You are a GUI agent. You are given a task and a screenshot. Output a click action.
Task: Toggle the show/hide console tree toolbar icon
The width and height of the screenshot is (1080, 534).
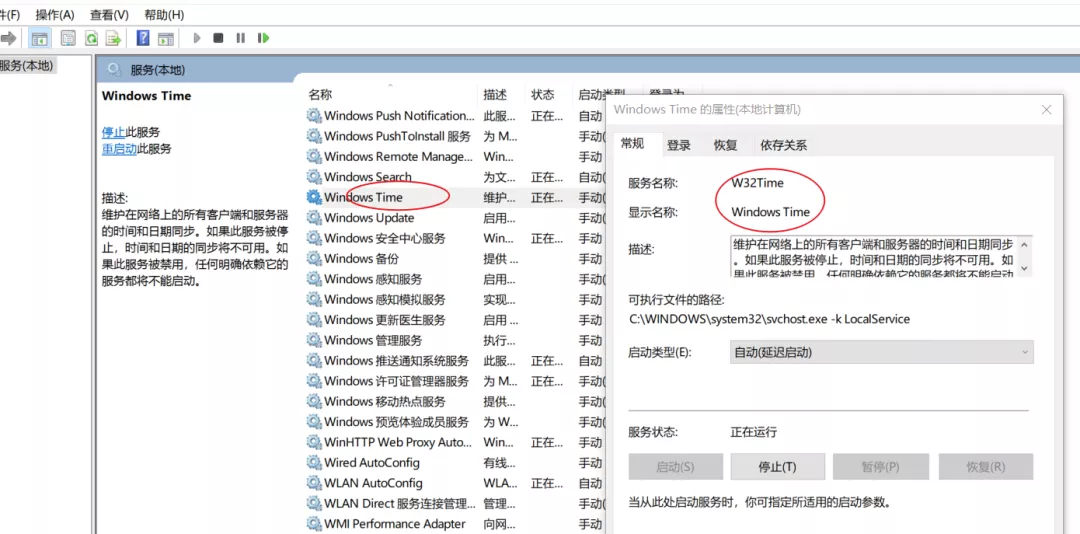point(40,38)
